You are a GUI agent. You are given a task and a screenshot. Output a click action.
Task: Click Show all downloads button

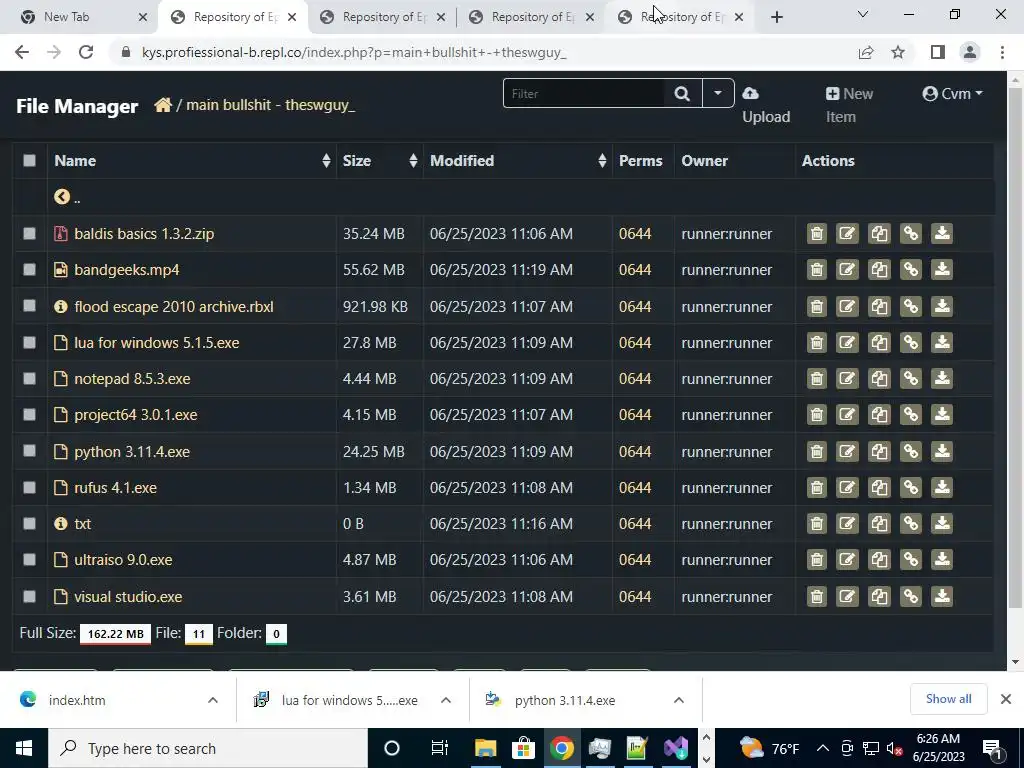948,699
